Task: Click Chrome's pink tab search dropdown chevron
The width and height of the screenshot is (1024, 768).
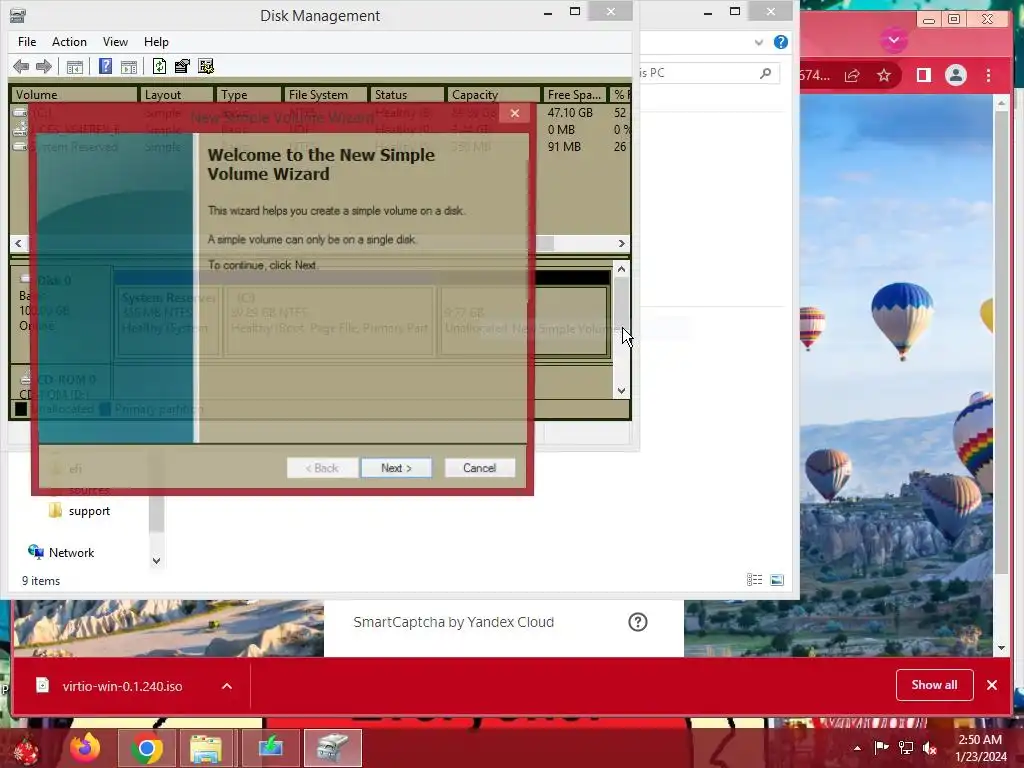Action: point(894,40)
